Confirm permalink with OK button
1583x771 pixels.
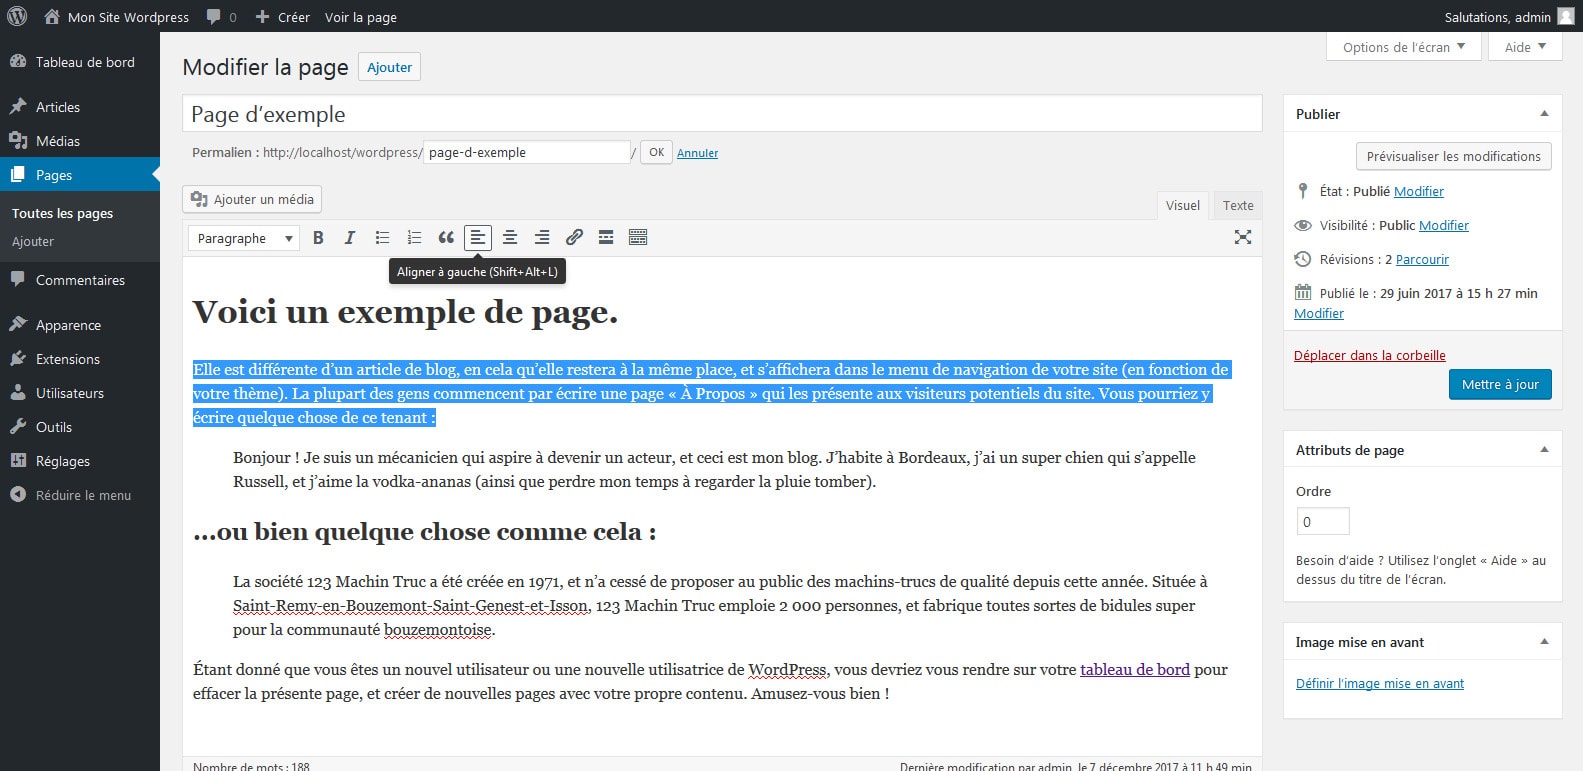pyautogui.click(x=656, y=153)
